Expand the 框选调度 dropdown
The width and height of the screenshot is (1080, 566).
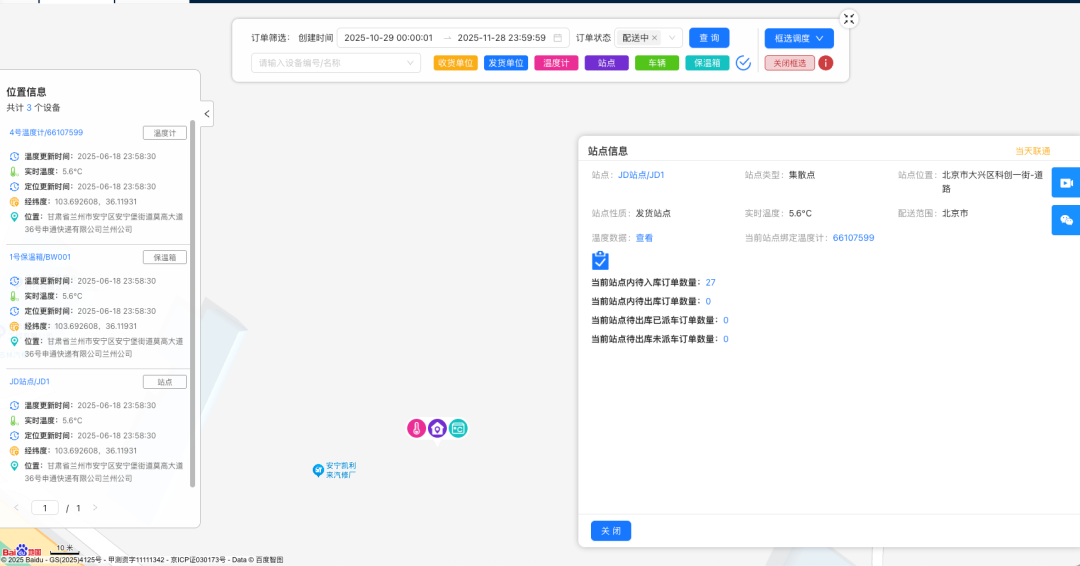(799, 38)
